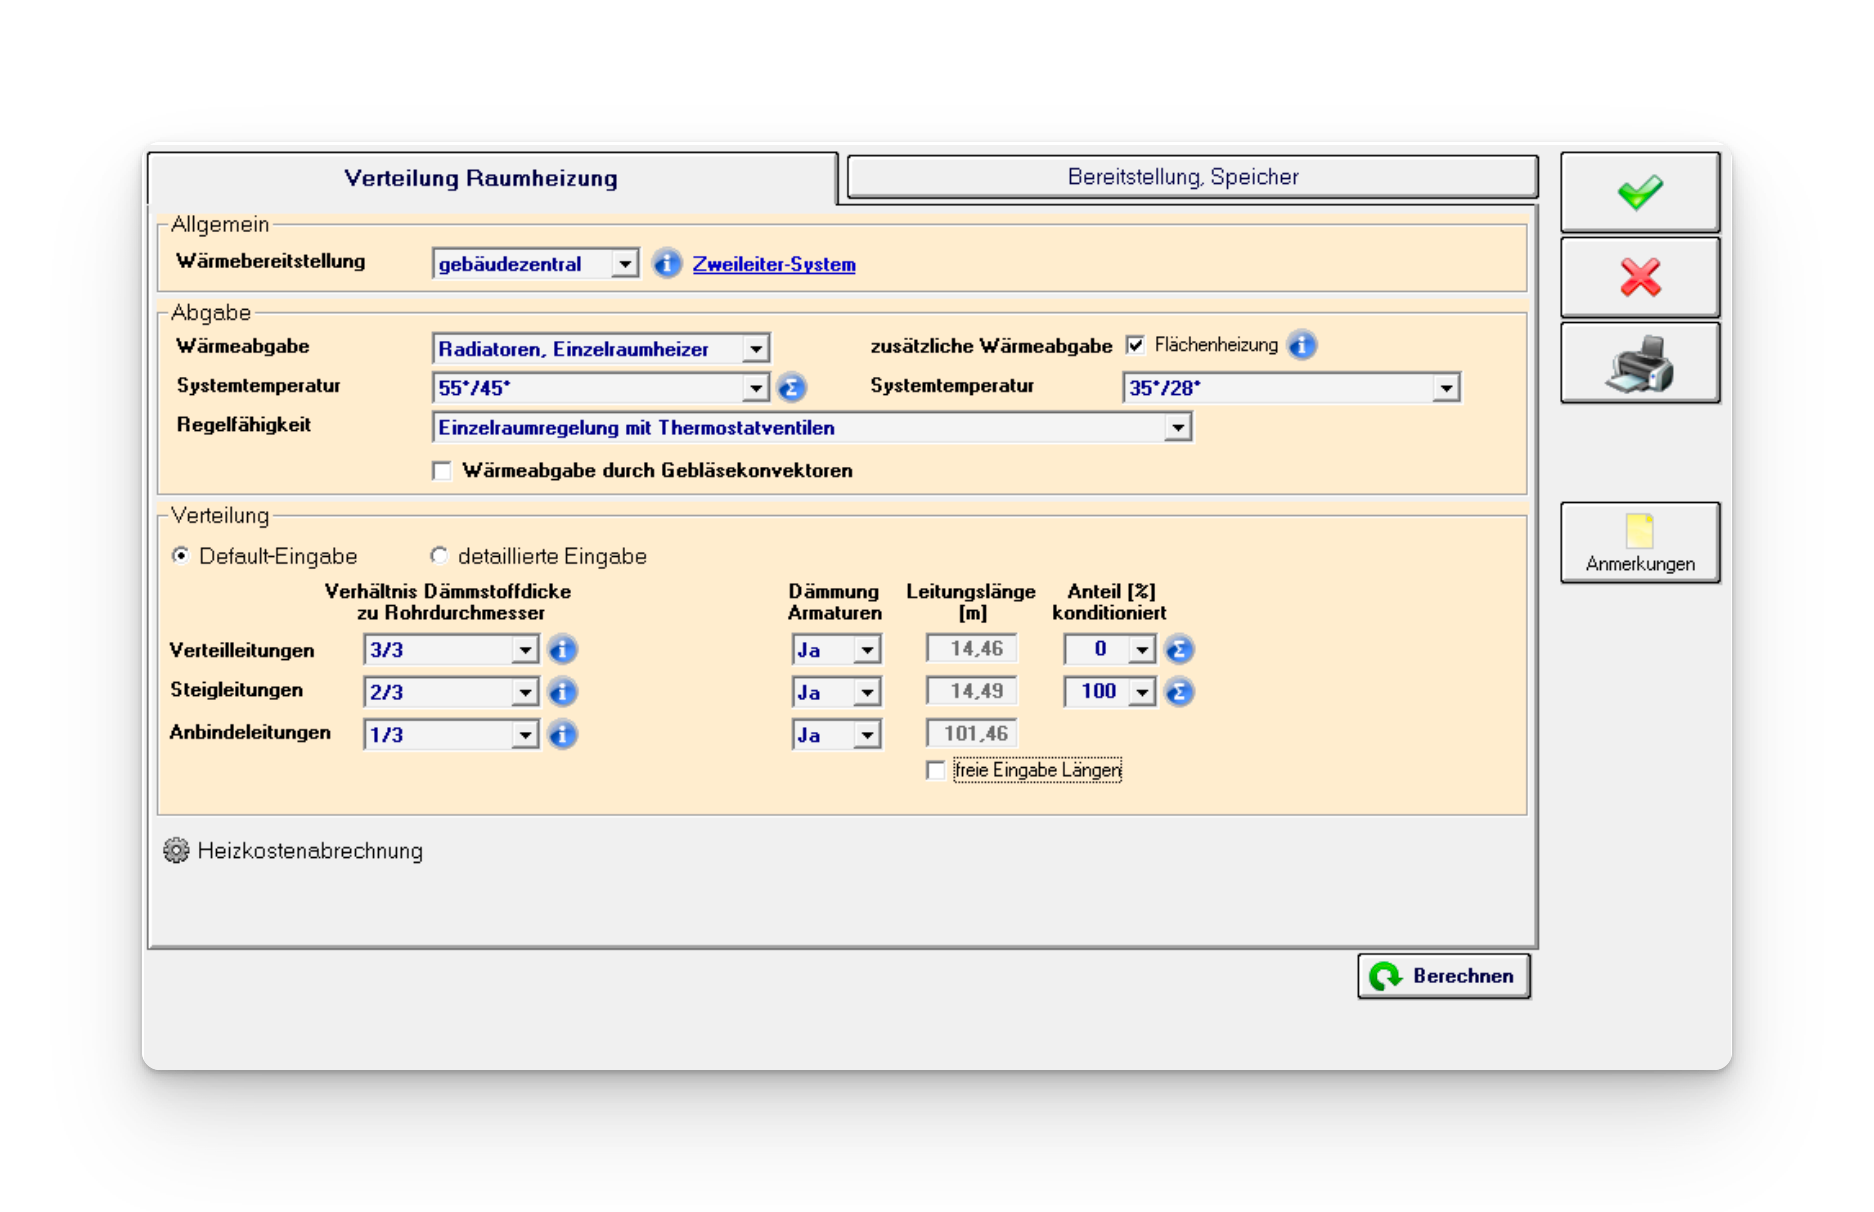Select the detaillierte Eingabe radio button
The width and height of the screenshot is (1874, 1212).
click(x=439, y=555)
